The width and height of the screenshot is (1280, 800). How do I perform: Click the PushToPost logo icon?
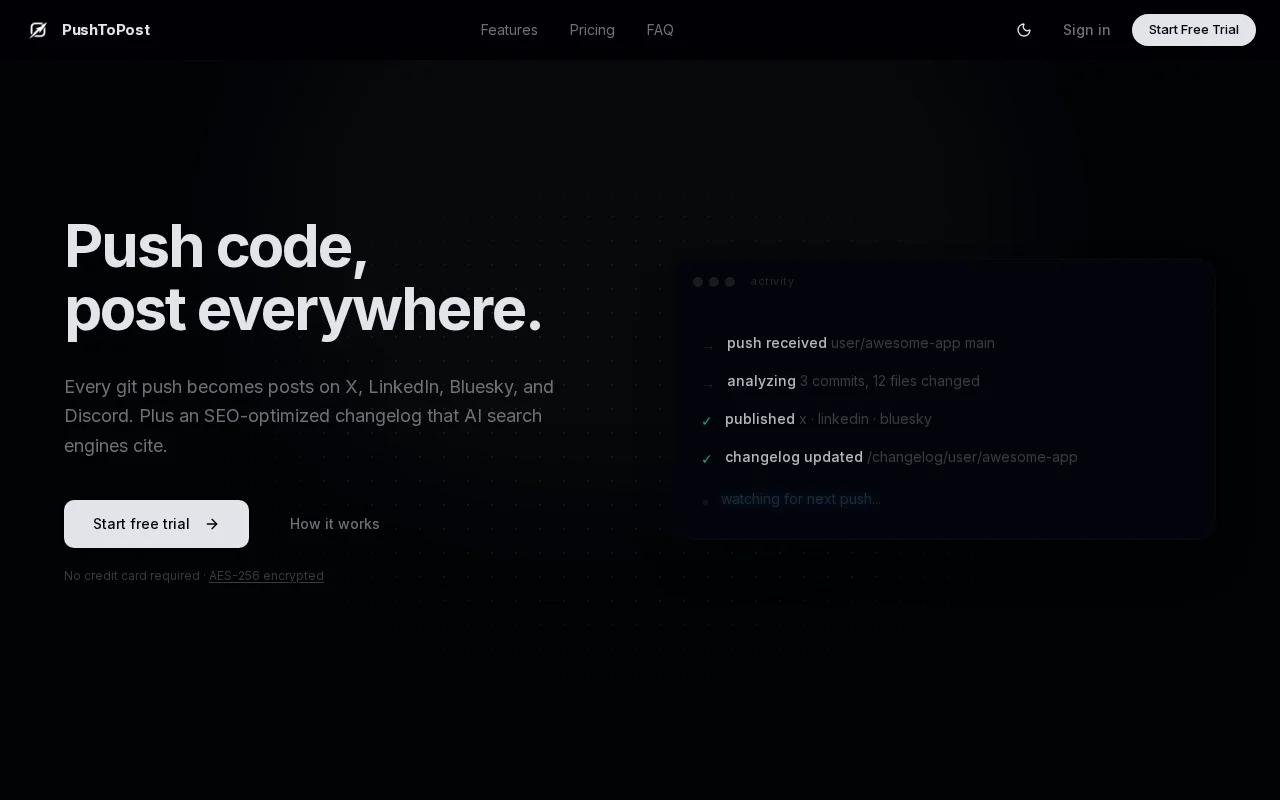pyautogui.click(x=38, y=30)
